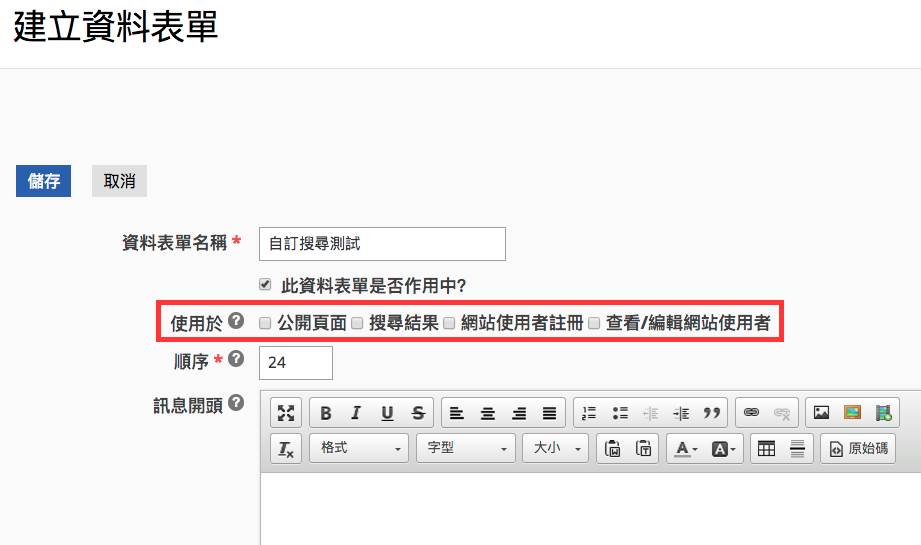The image size is (921, 545).
Task: Insert image icon in toolbar
Action: (821, 413)
